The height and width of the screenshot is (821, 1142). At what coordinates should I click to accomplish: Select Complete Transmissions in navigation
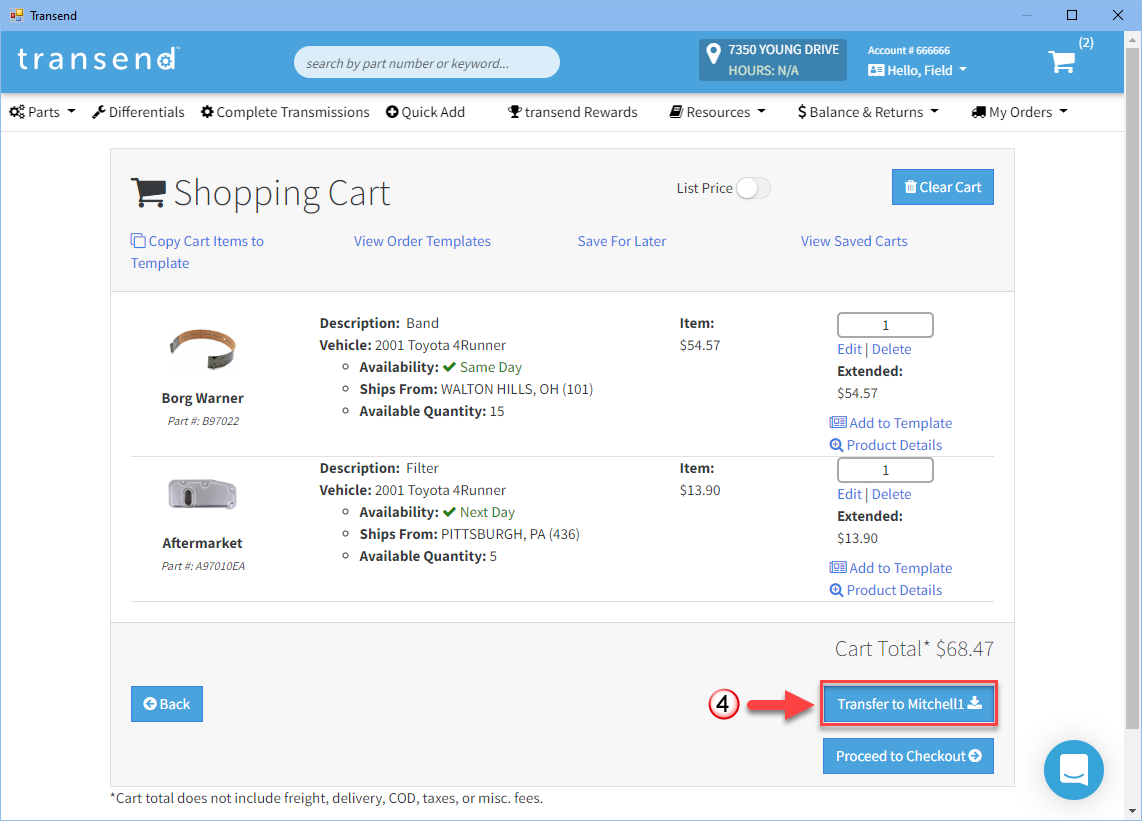(285, 112)
